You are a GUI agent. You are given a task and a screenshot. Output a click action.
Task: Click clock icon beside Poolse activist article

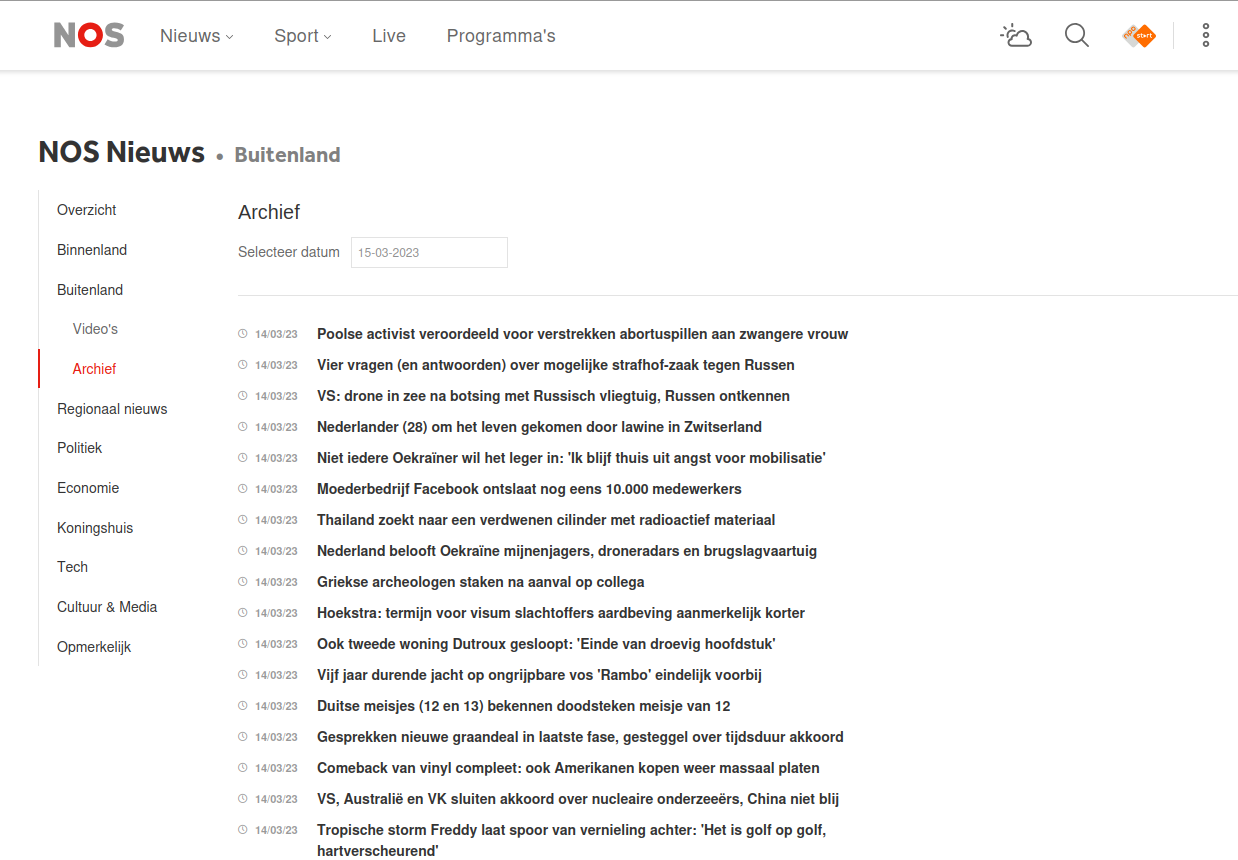242,334
